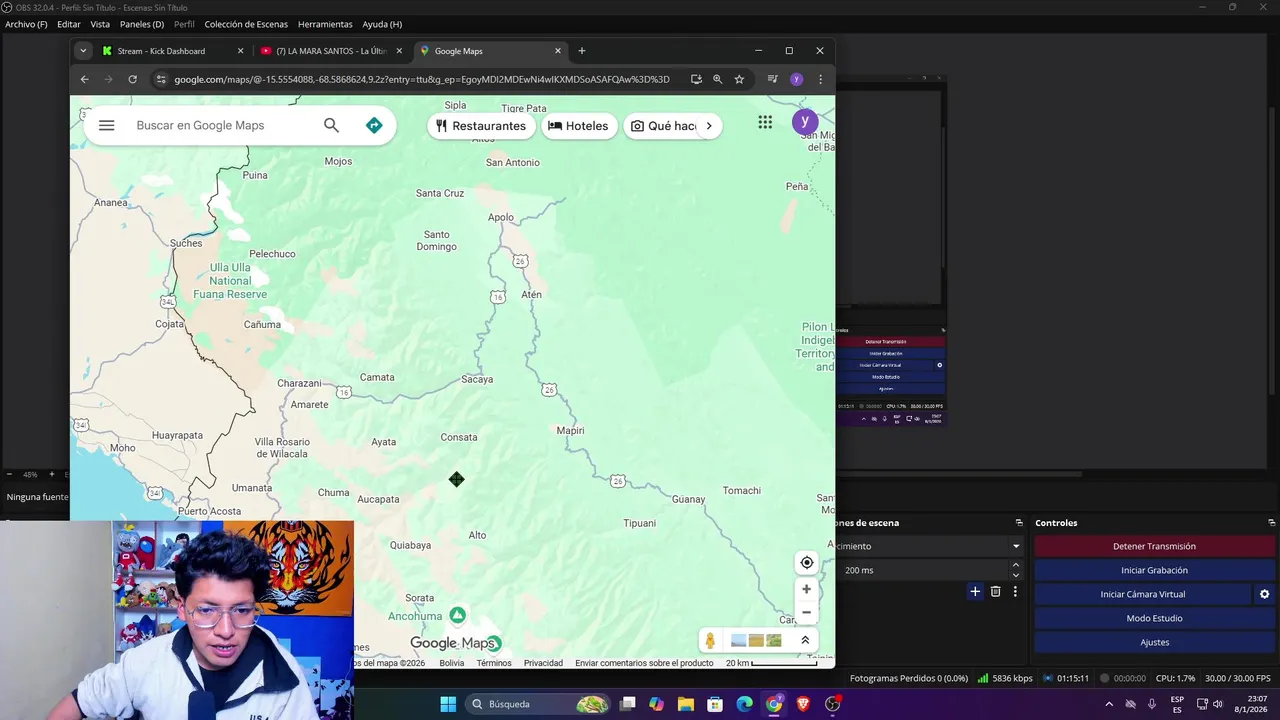This screenshot has height=720, width=1280.
Task: Filter by Restaurantes chip
Action: pyautogui.click(x=481, y=126)
